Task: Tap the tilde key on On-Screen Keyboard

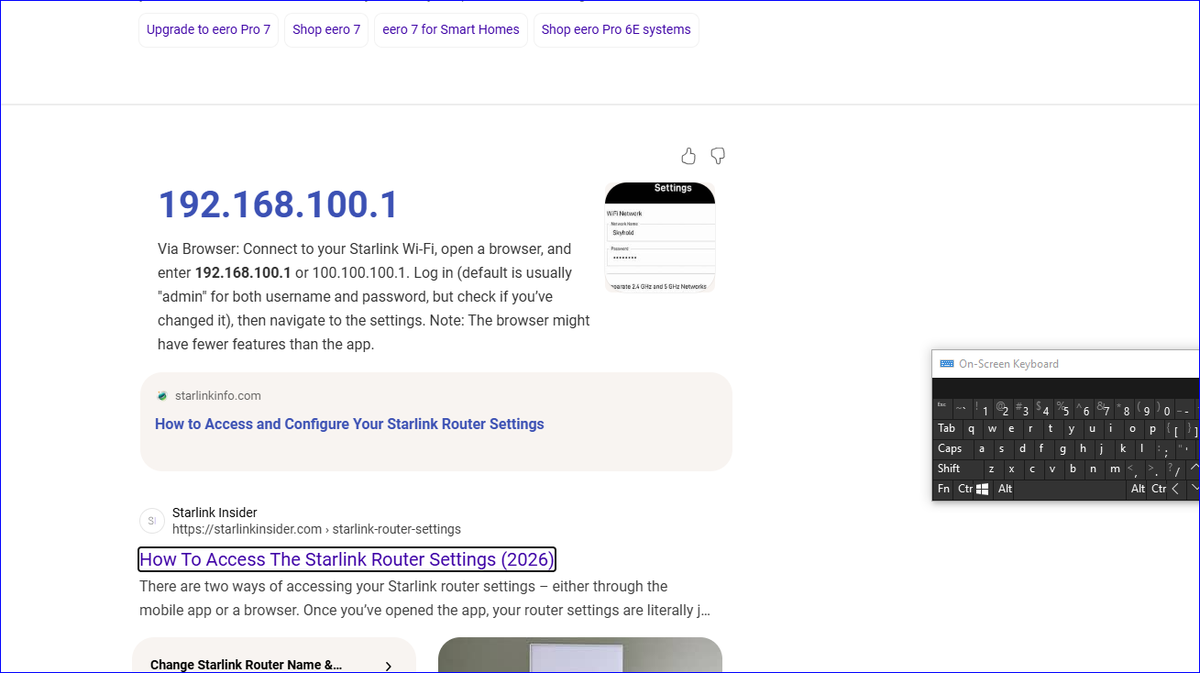Action: (963, 409)
